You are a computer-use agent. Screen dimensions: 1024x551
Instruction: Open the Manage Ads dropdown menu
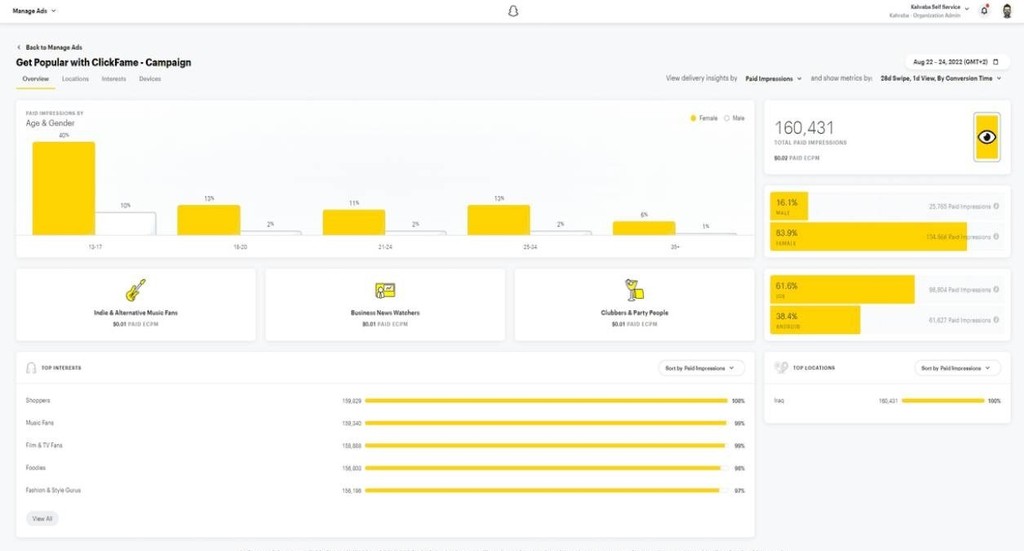(x=34, y=11)
